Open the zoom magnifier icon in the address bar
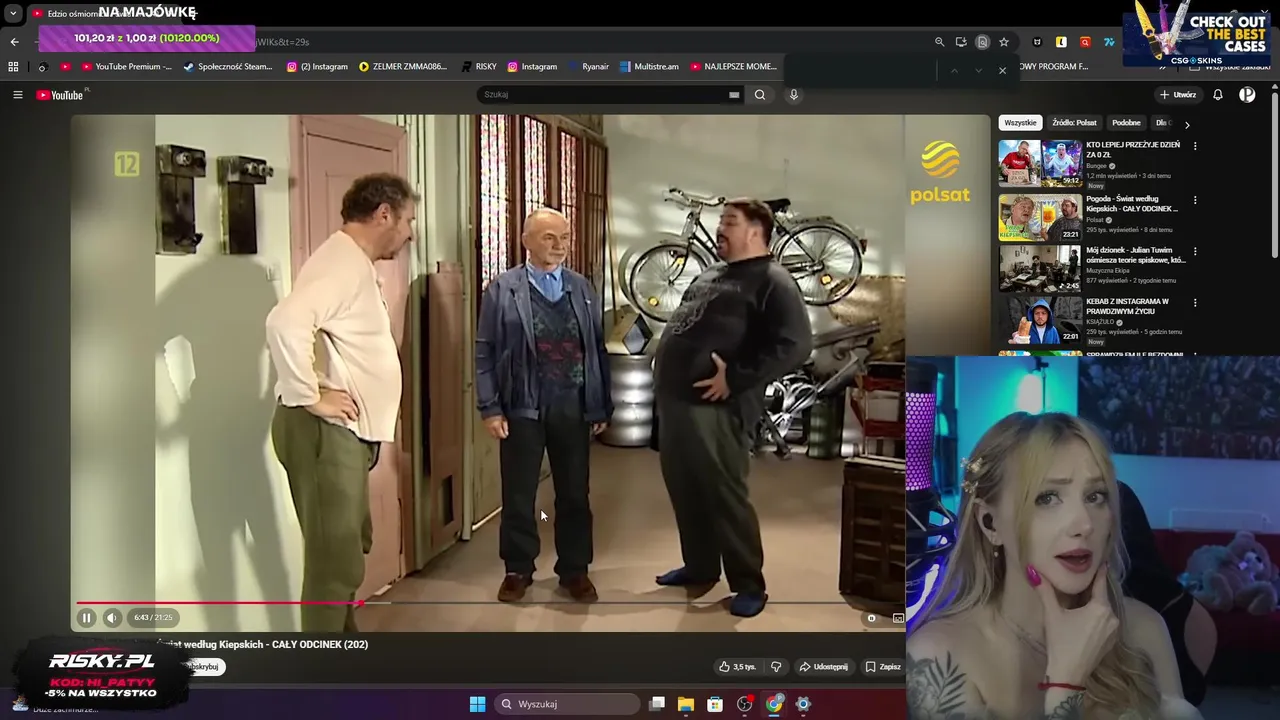 939,42
